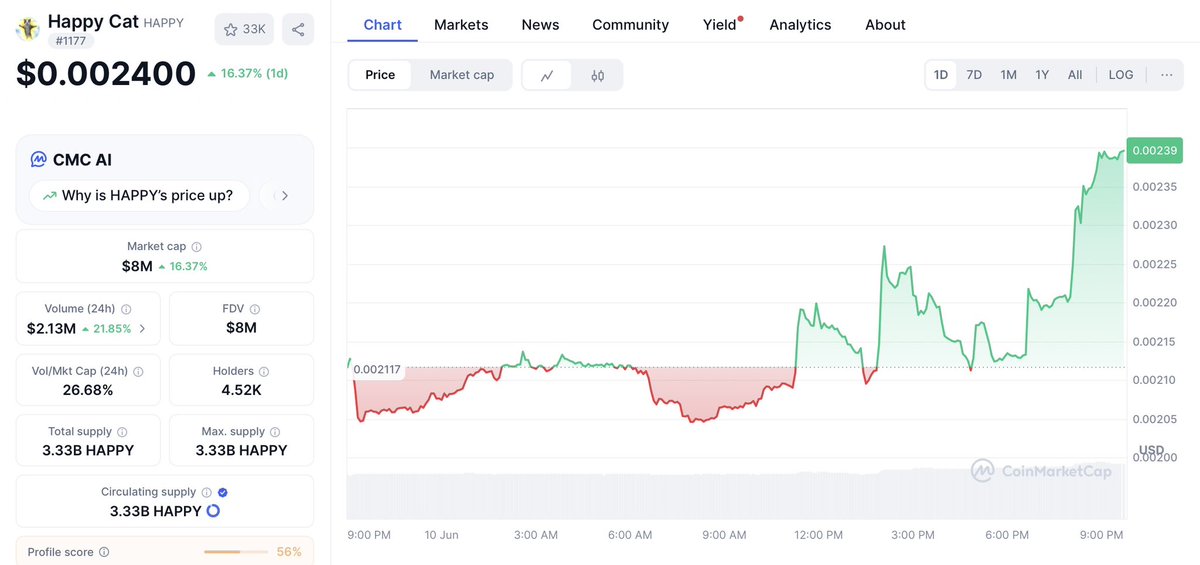This screenshot has height=565, width=1200.
Task: Select Market cap chart toggle
Action: click(462, 75)
